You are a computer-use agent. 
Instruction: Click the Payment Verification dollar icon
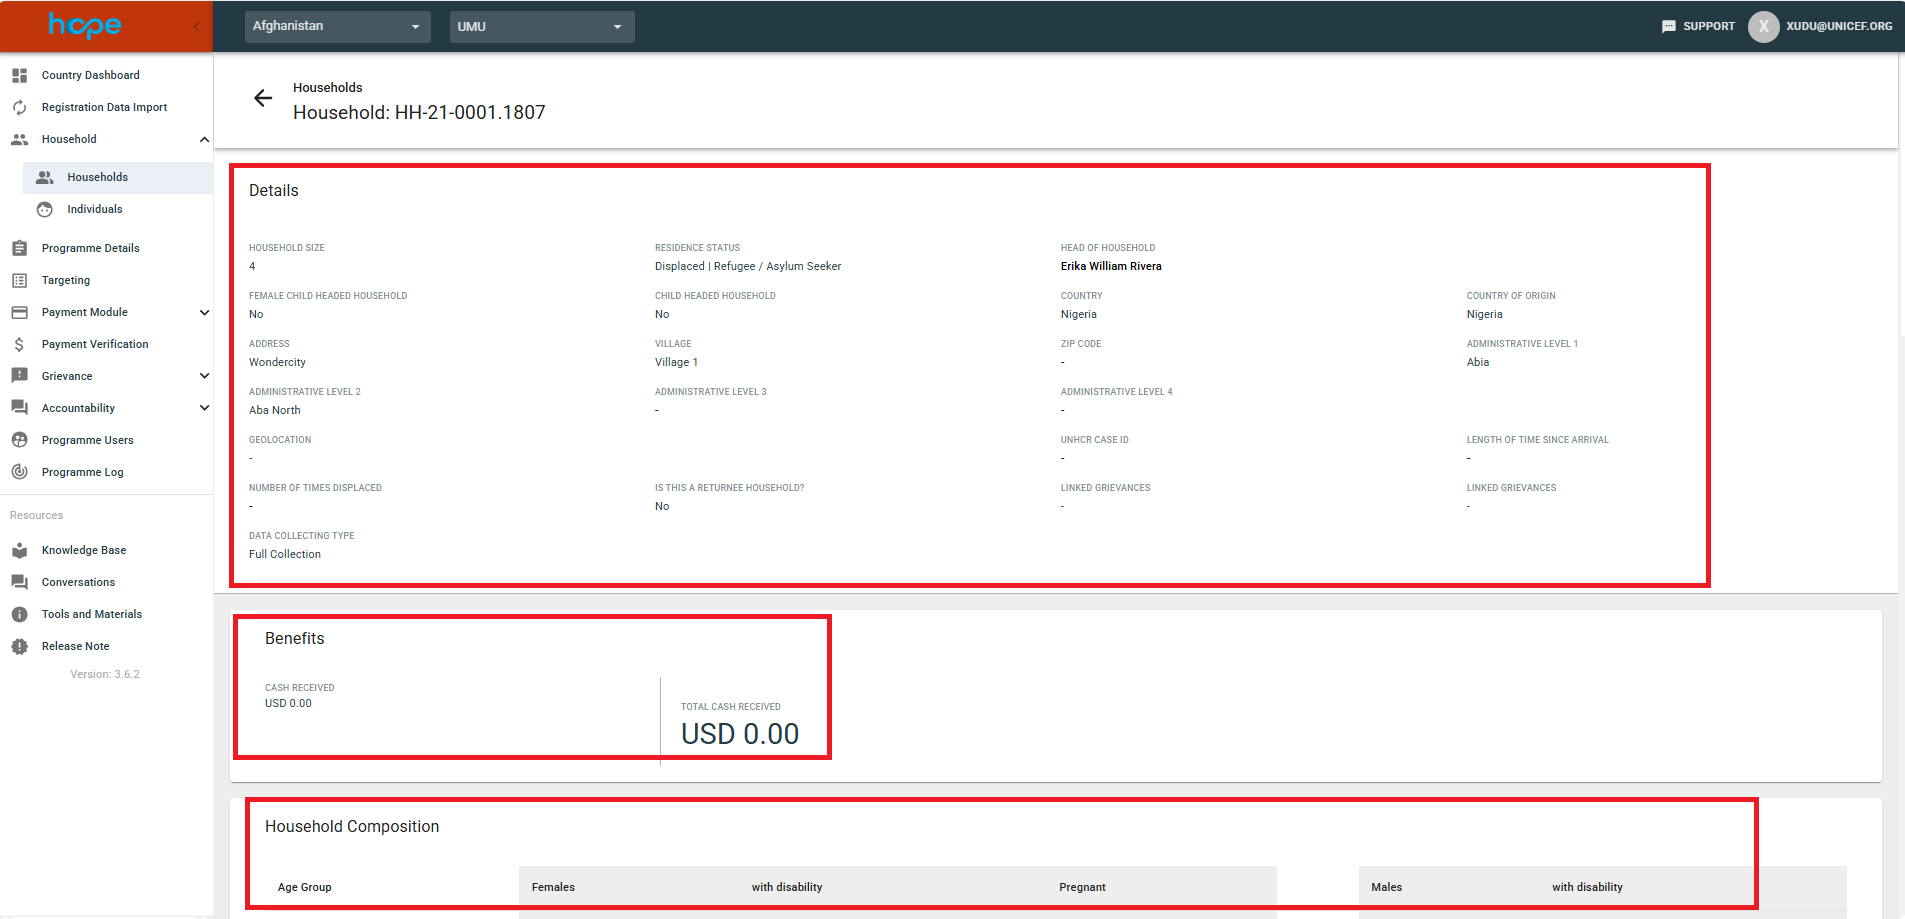tap(19, 344)
